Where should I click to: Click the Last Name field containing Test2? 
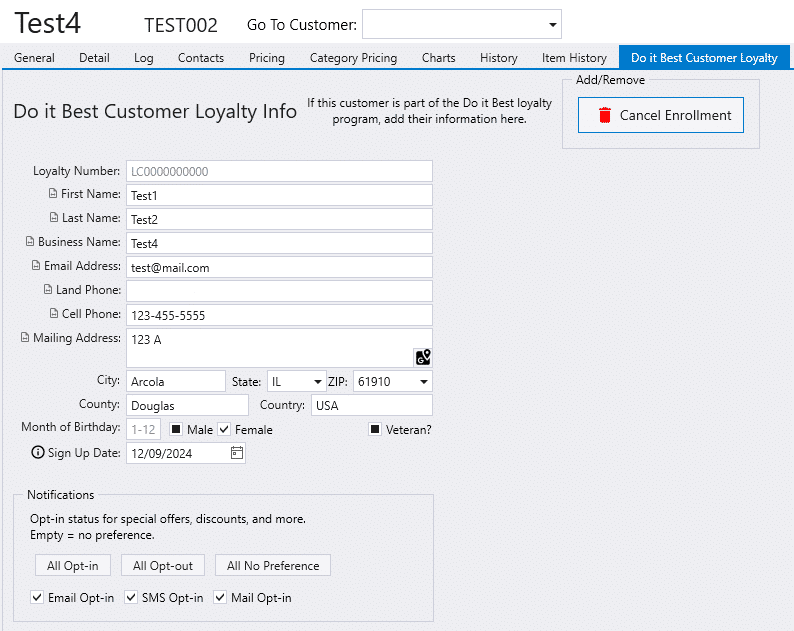pos(280,219)
